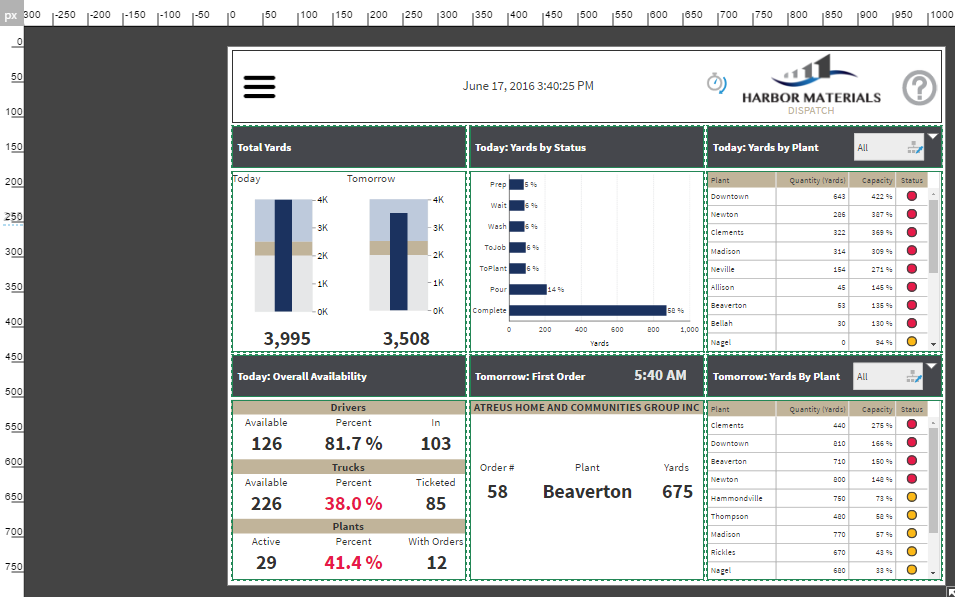Click Allison row red status indicator
Screen dimensions: 955x597
(912, 287)
